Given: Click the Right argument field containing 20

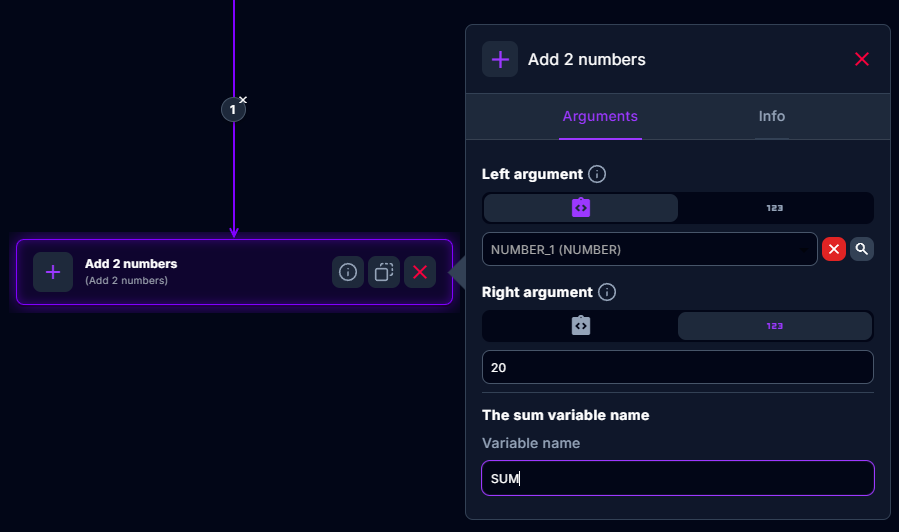Looking at the screenshot, I should (678, 367).
